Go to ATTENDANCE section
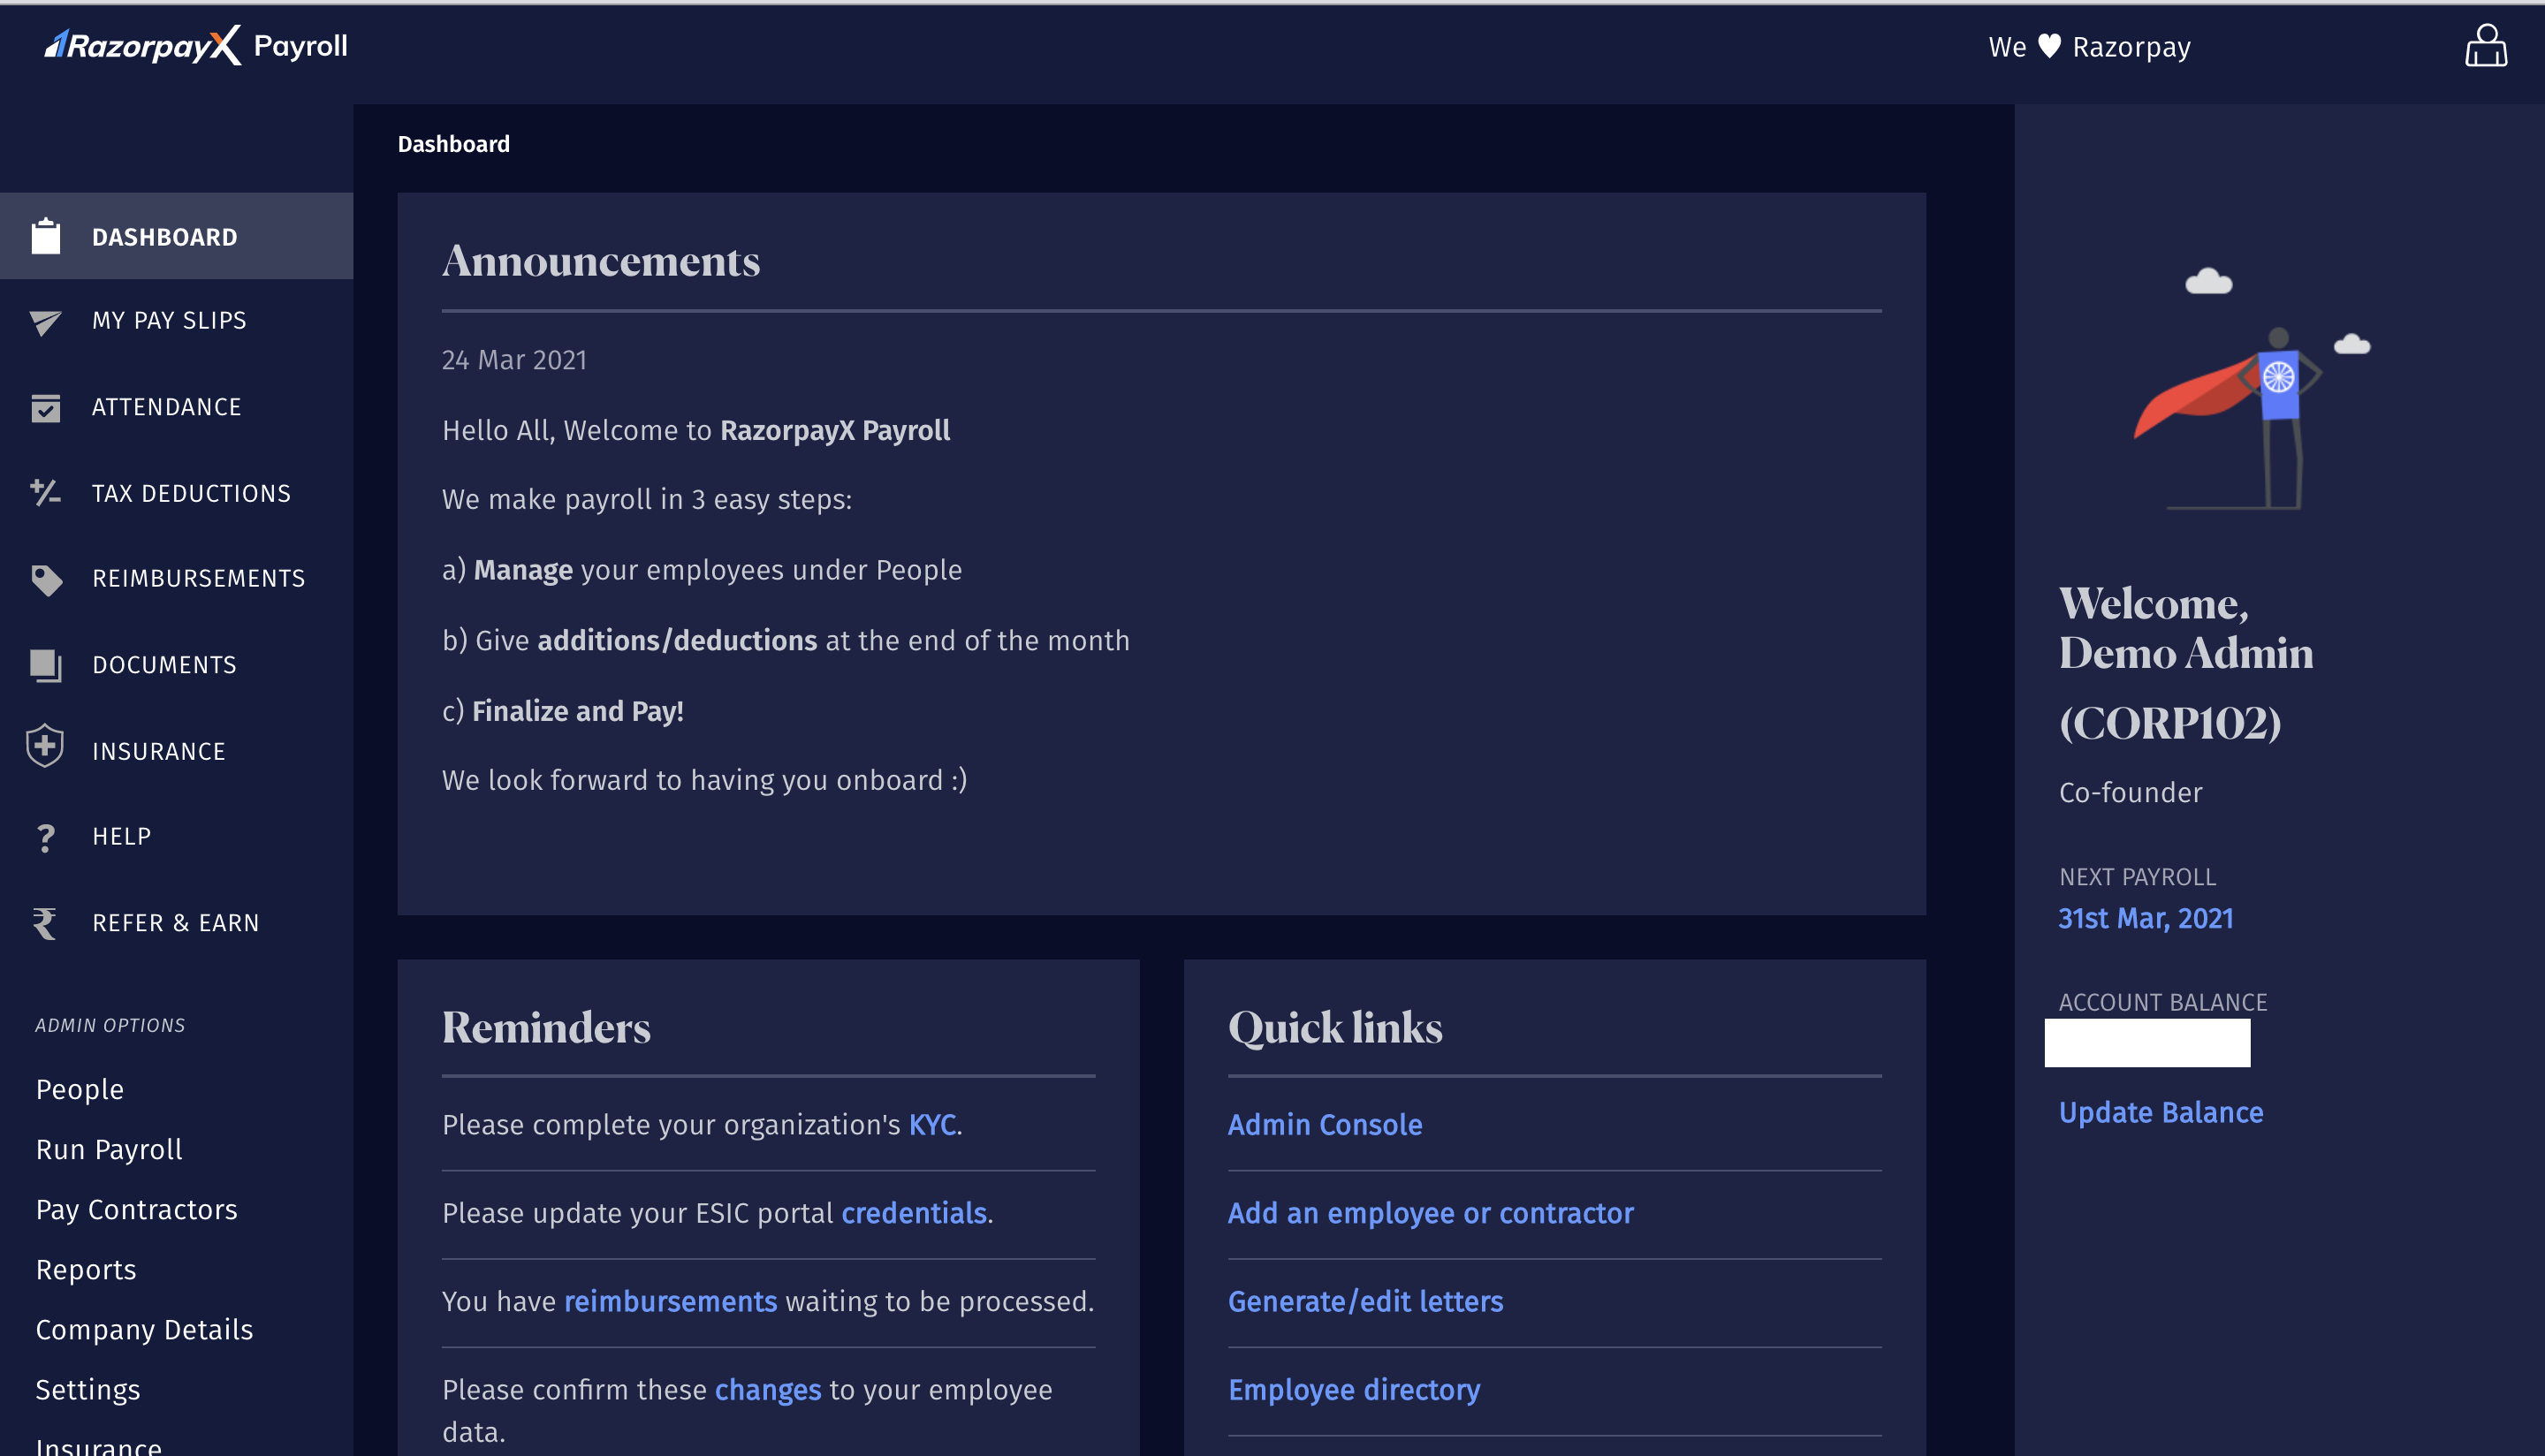The width and height of the screenshot is (2545, 1456). coord(177,407)
